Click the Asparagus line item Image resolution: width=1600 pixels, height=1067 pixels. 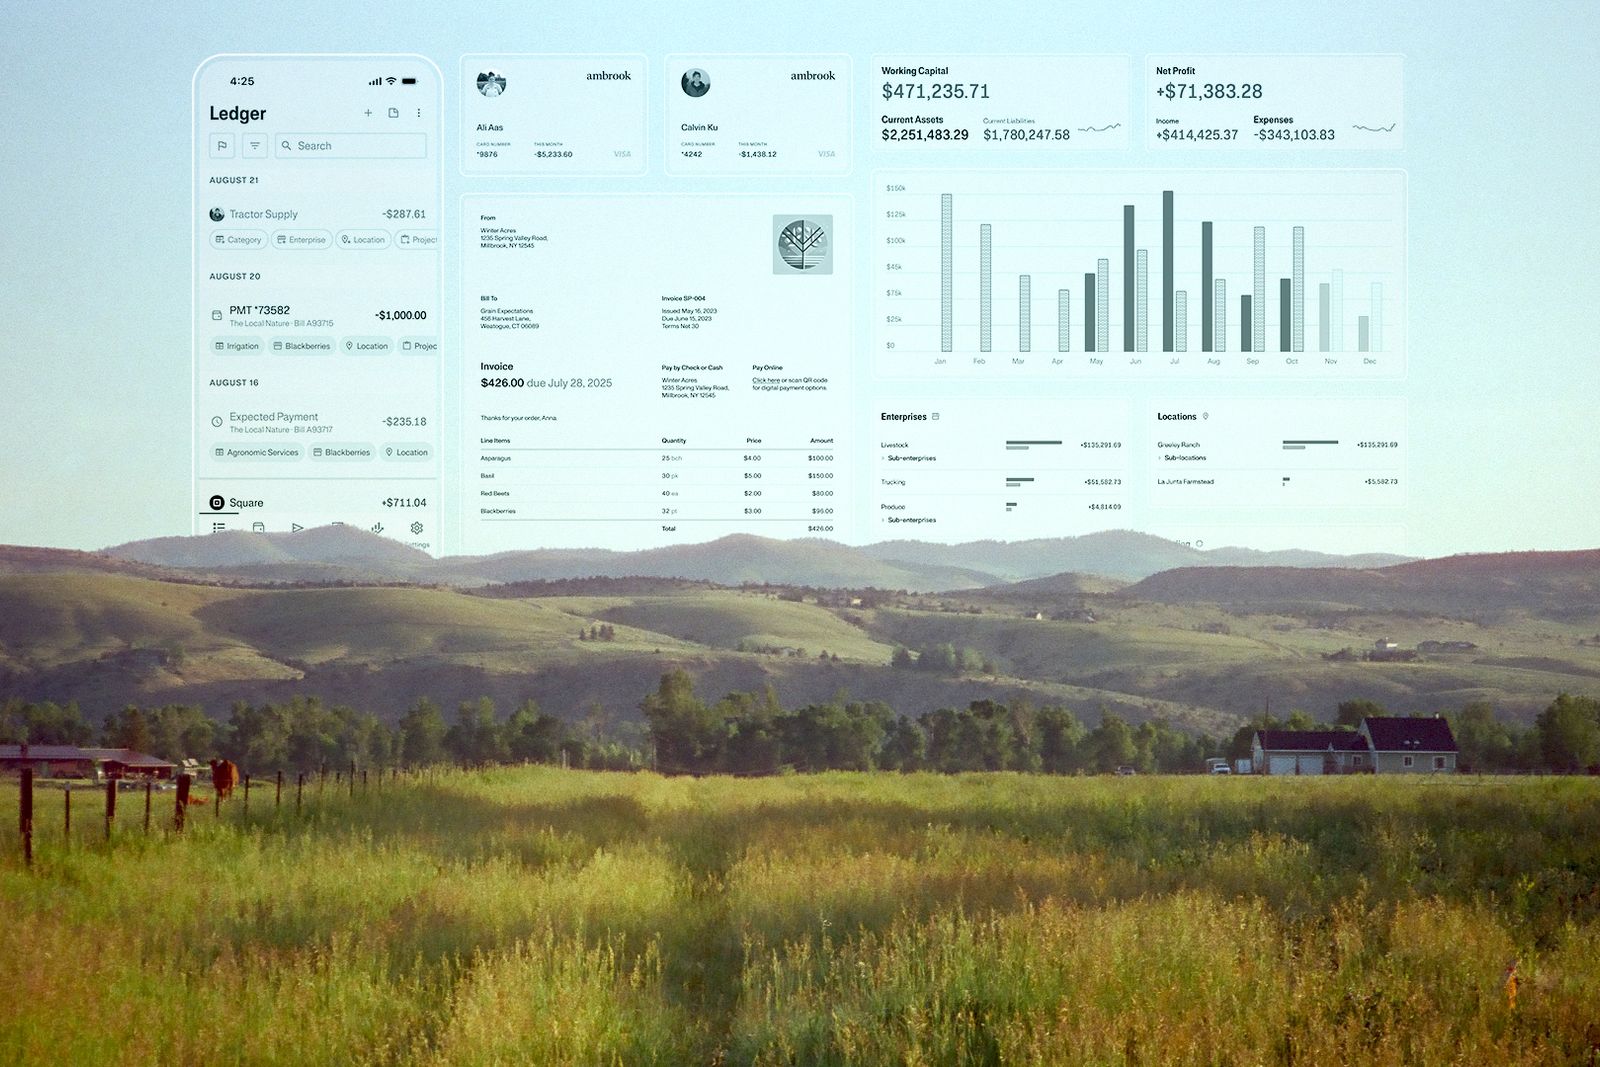pyautogui.click(x=656, y=458)
